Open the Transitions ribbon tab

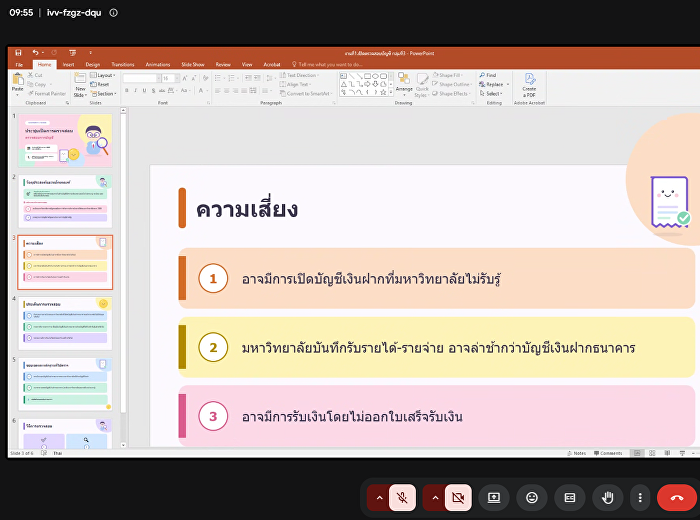(x=123, y=65)
